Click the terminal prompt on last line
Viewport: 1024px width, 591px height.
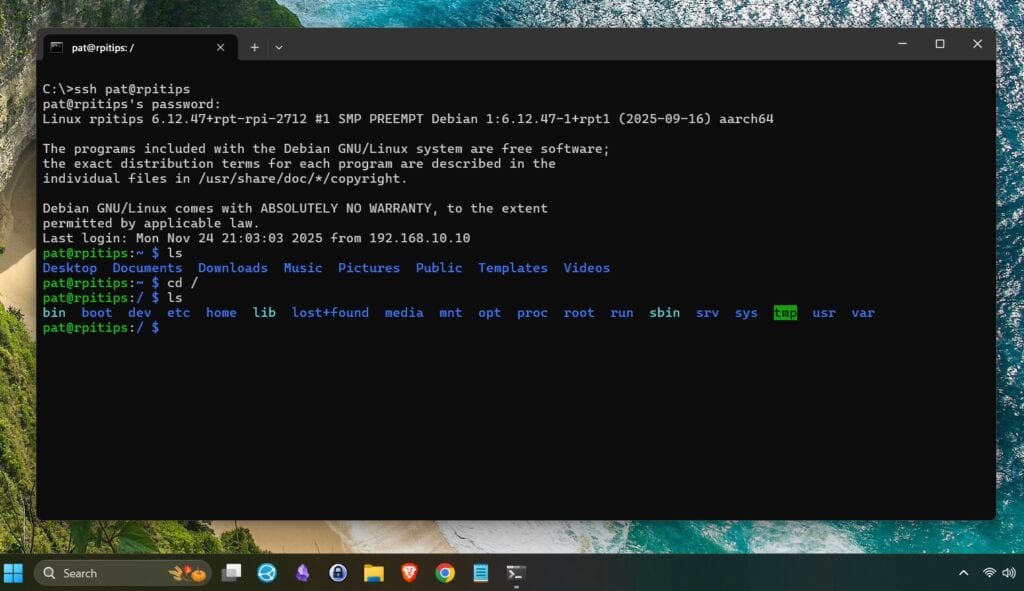click(100, 328)
